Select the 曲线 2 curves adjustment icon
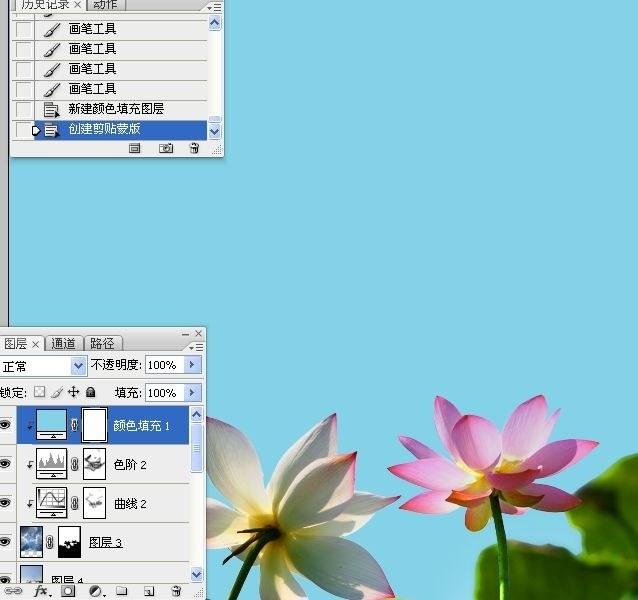The height and width of the screenshot is (600, 638). coord(52,503)
